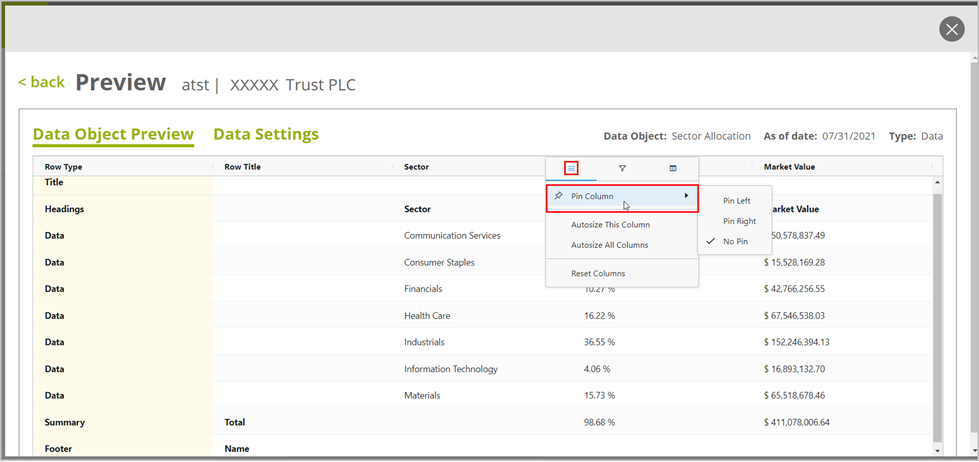Select the Information Technology cell
Screen dimensions: 979x462
coord(451,369)
